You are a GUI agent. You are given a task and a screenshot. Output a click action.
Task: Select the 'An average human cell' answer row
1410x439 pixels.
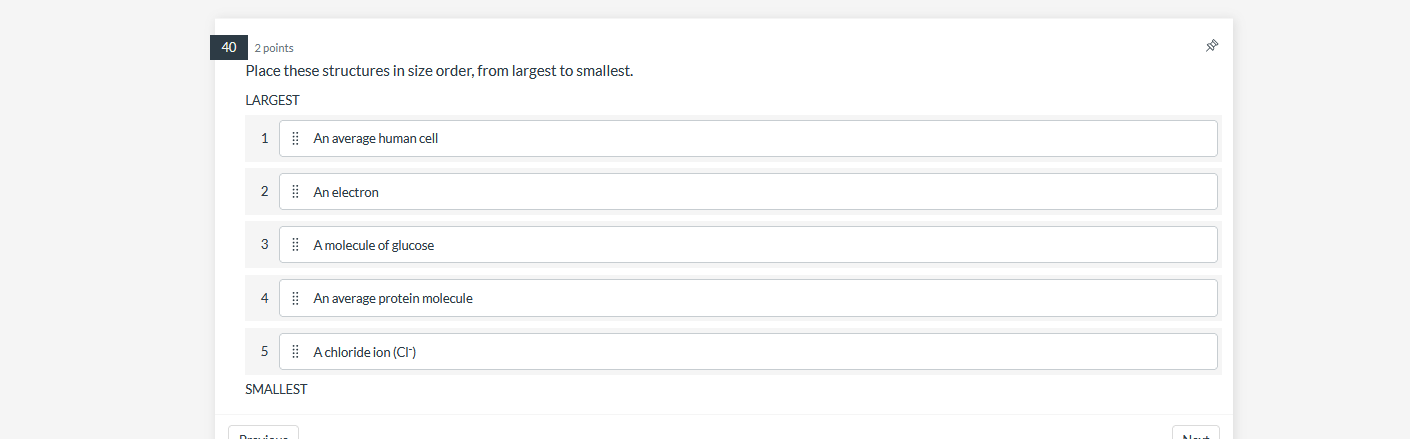(x=748, y=139)
